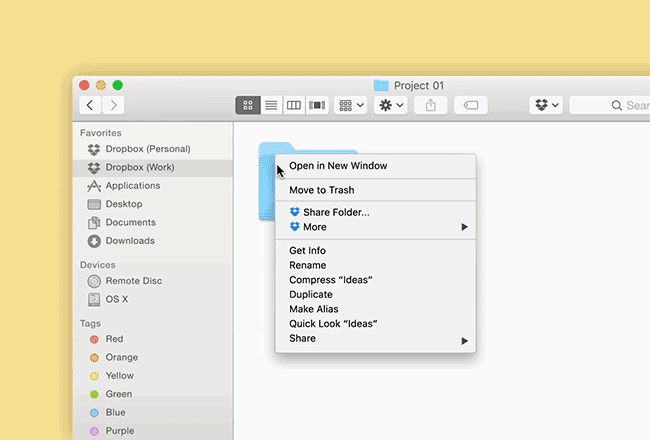
Task: Click the Share toolbar icon
Action: coord(431,105)
